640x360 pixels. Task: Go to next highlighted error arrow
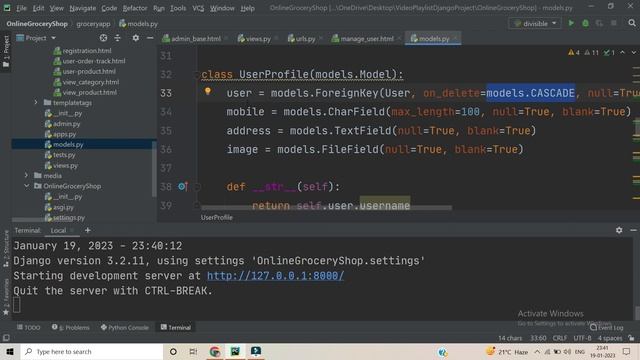pos(633,53)
